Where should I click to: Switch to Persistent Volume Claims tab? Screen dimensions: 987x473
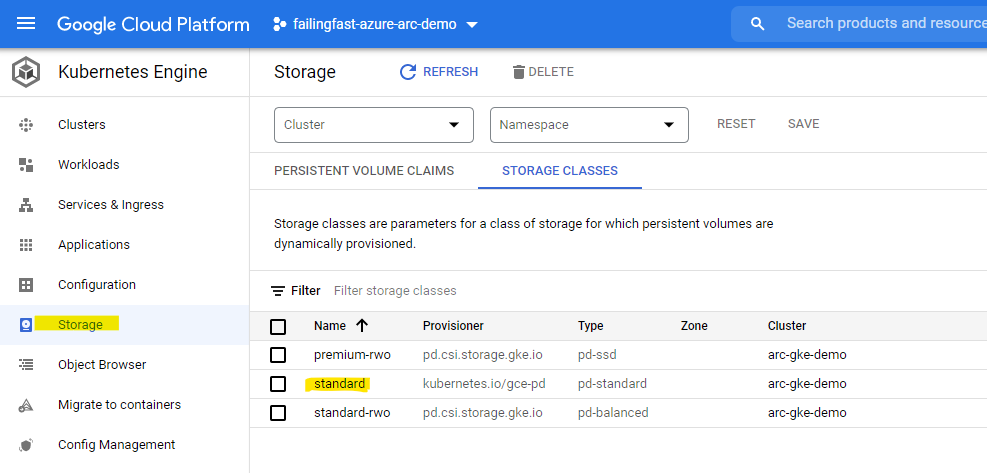coord(364,171)
